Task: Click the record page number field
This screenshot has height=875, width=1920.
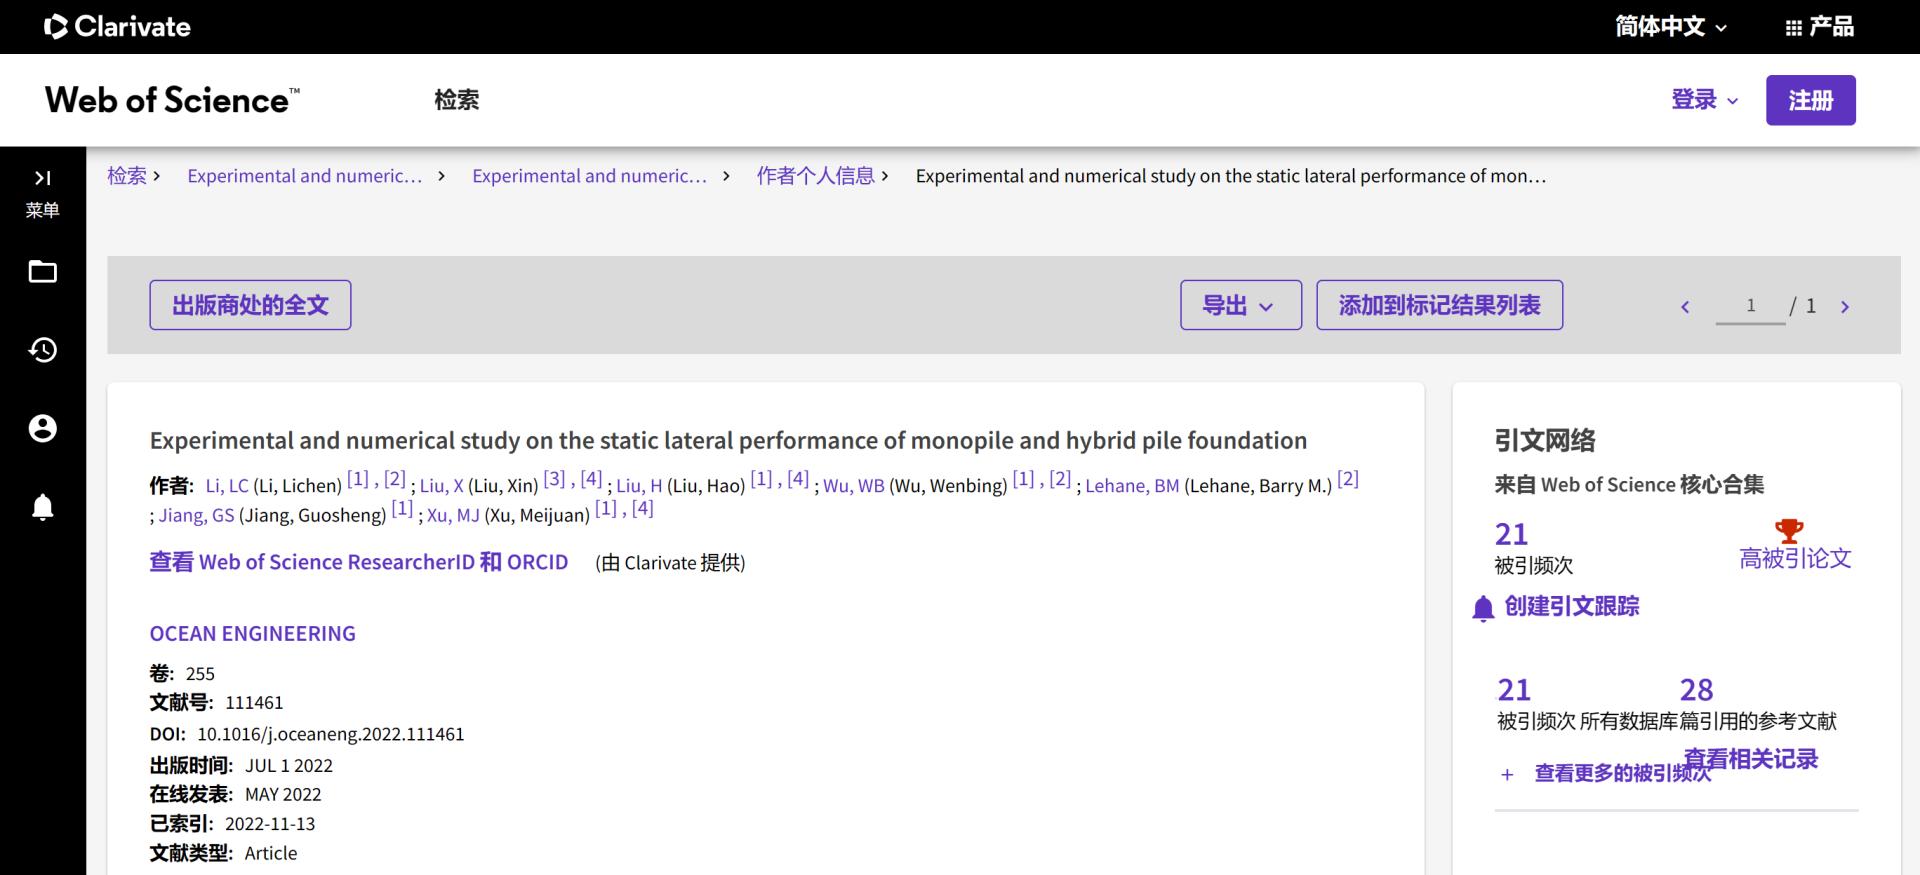Action: 1750,306
